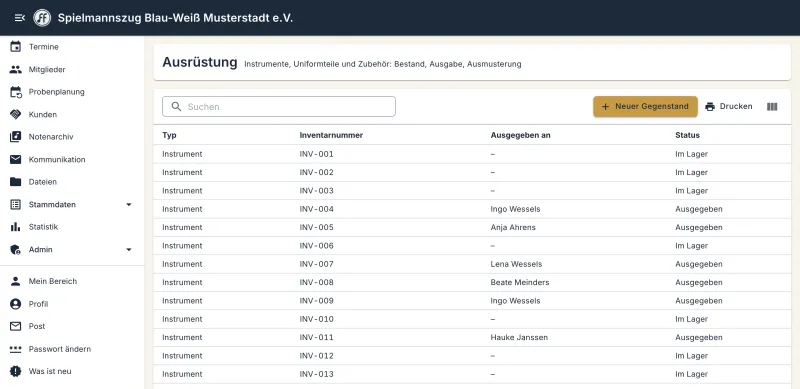
Task: Sort by the Status column header
Action: coord(687,135)
